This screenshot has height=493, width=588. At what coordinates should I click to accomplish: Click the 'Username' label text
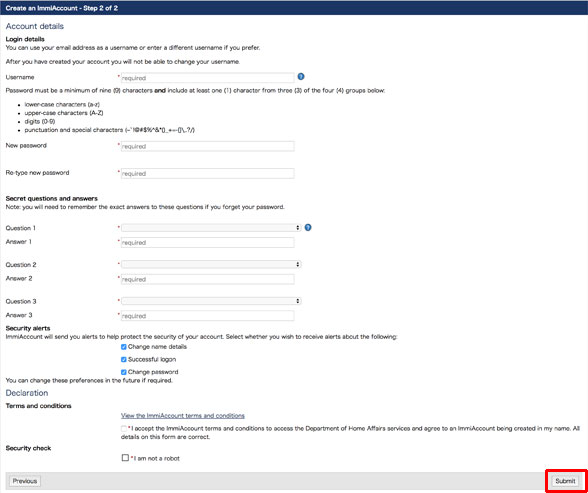[x=20, y=77]
